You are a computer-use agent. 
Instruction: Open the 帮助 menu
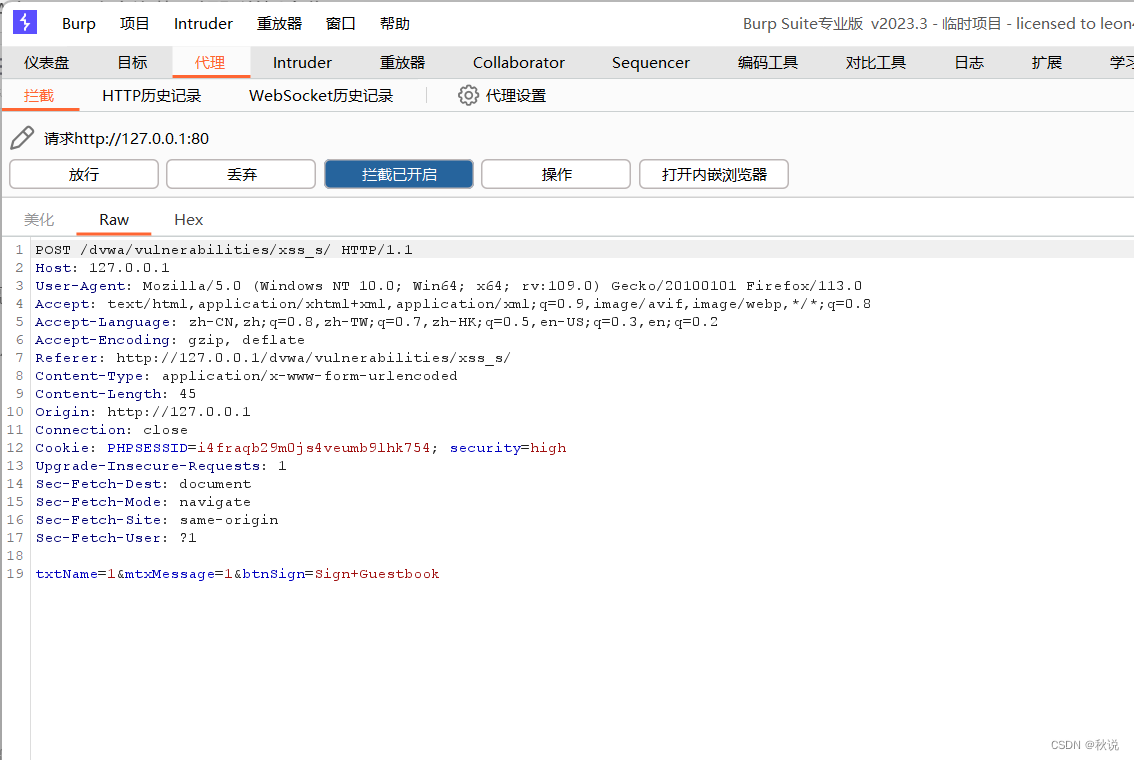point(395,24)
